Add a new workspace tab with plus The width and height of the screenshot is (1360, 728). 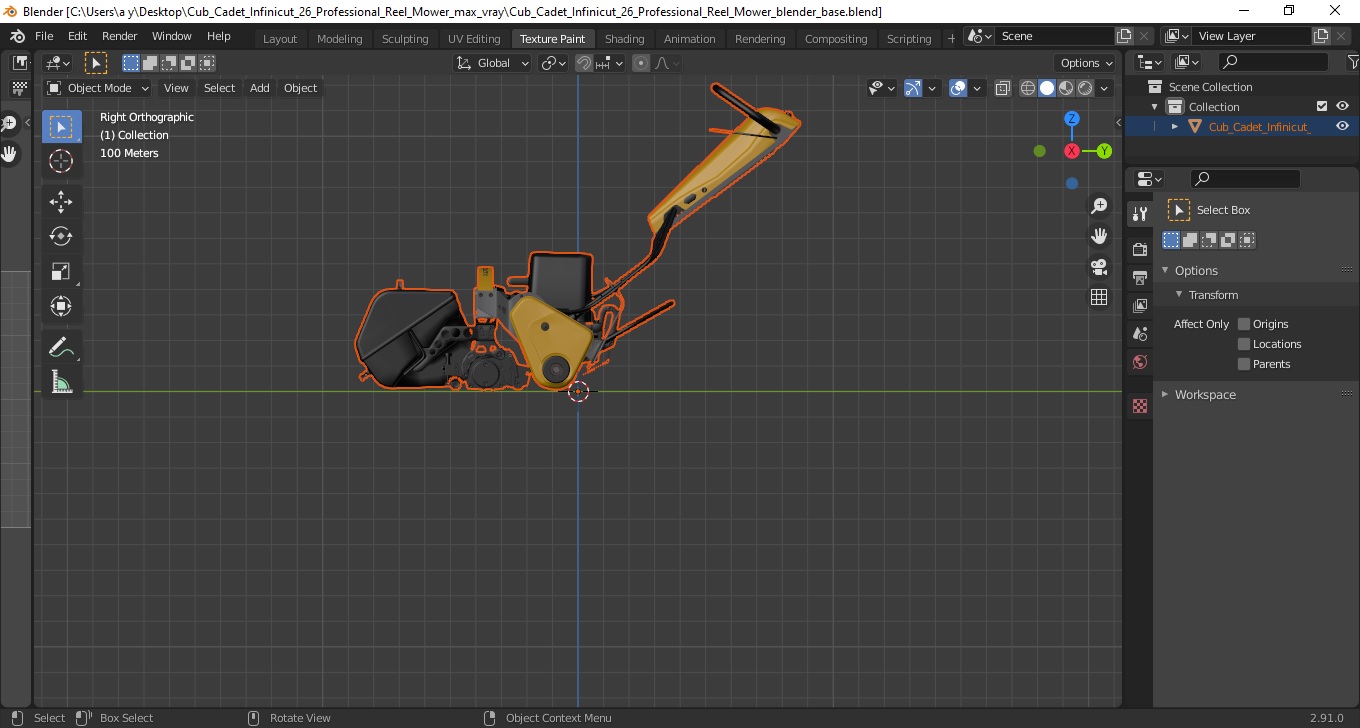pyautogui.click(x=951, y=38)
